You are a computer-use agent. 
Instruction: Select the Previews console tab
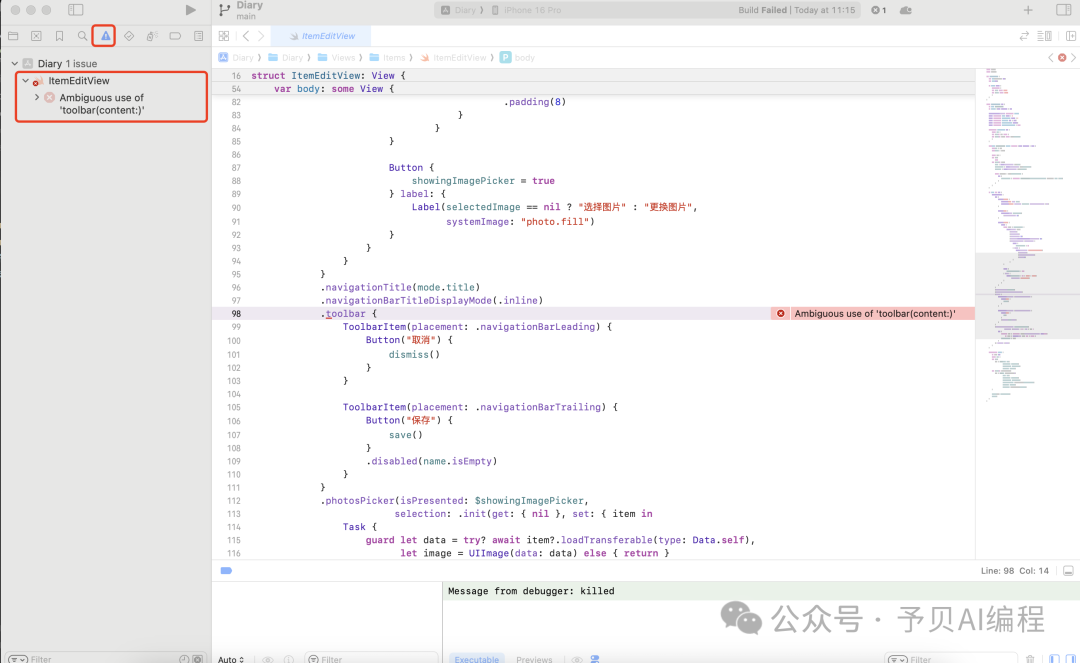(534, 659)
